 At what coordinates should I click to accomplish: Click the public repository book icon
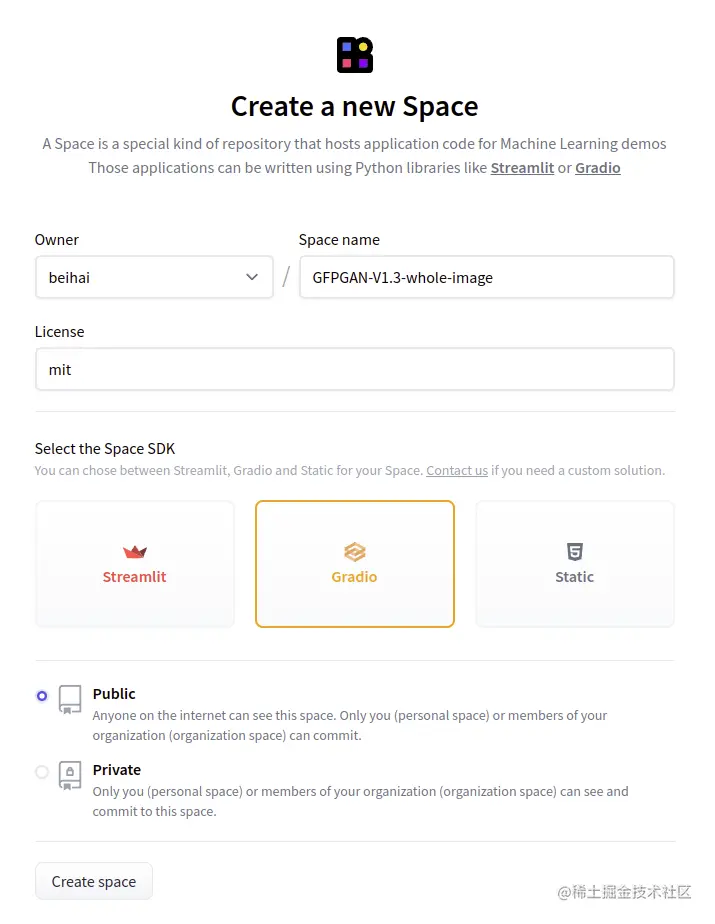pyautogui.click(x=70, y=699)
